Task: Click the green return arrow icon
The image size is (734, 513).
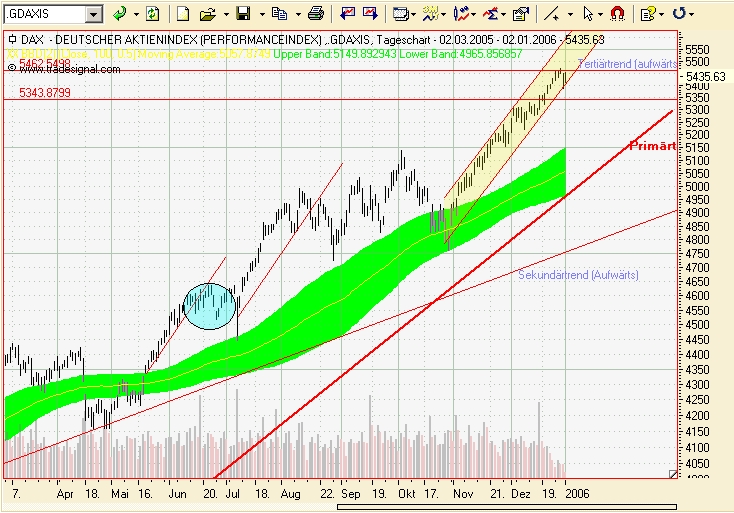Action: [x=120, y=14]
